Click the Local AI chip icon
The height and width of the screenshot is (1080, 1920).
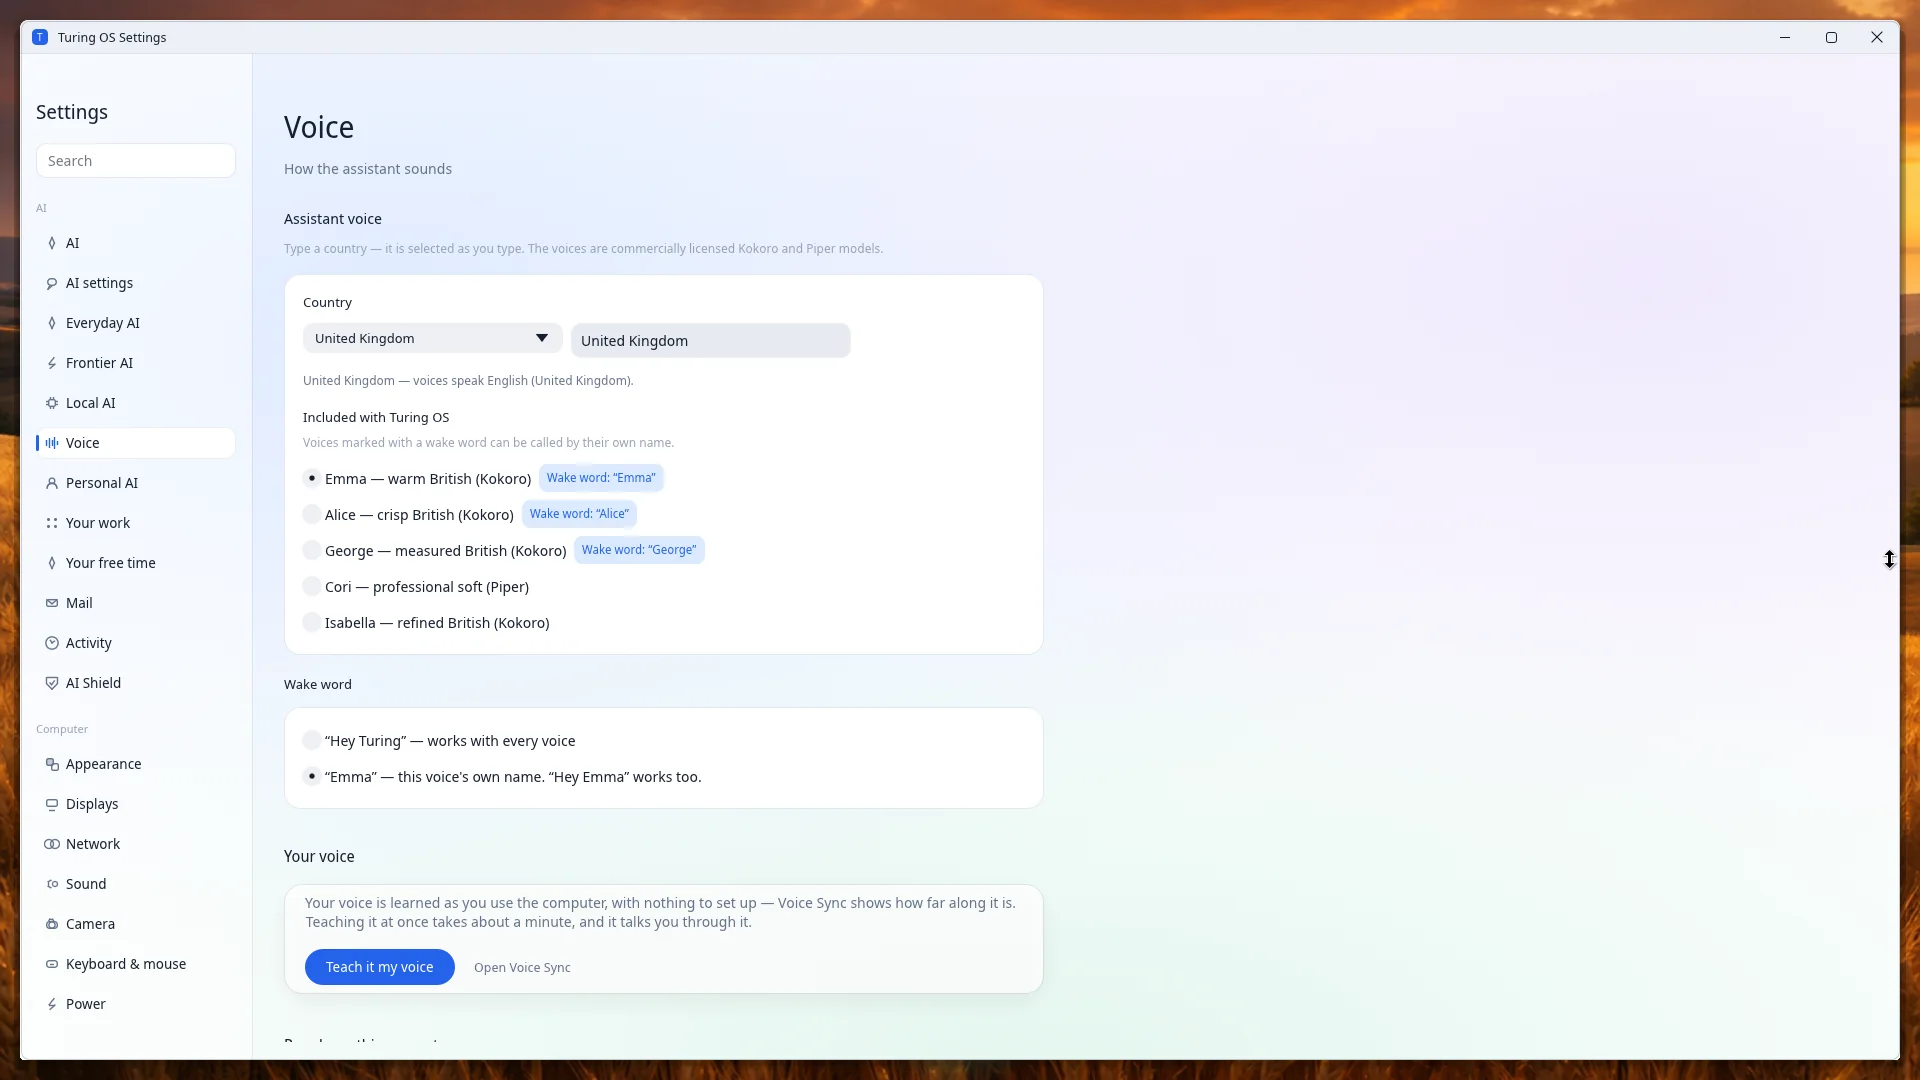click(52, 403)
